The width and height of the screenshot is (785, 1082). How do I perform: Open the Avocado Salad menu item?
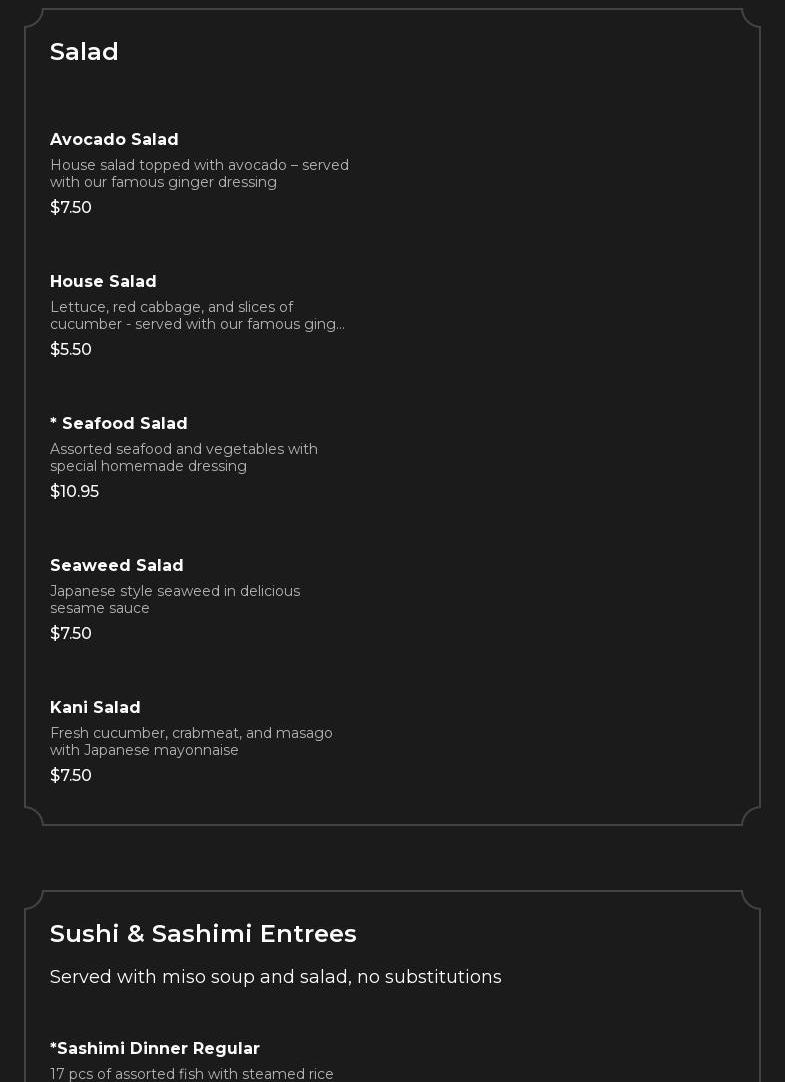coord(114,140)
